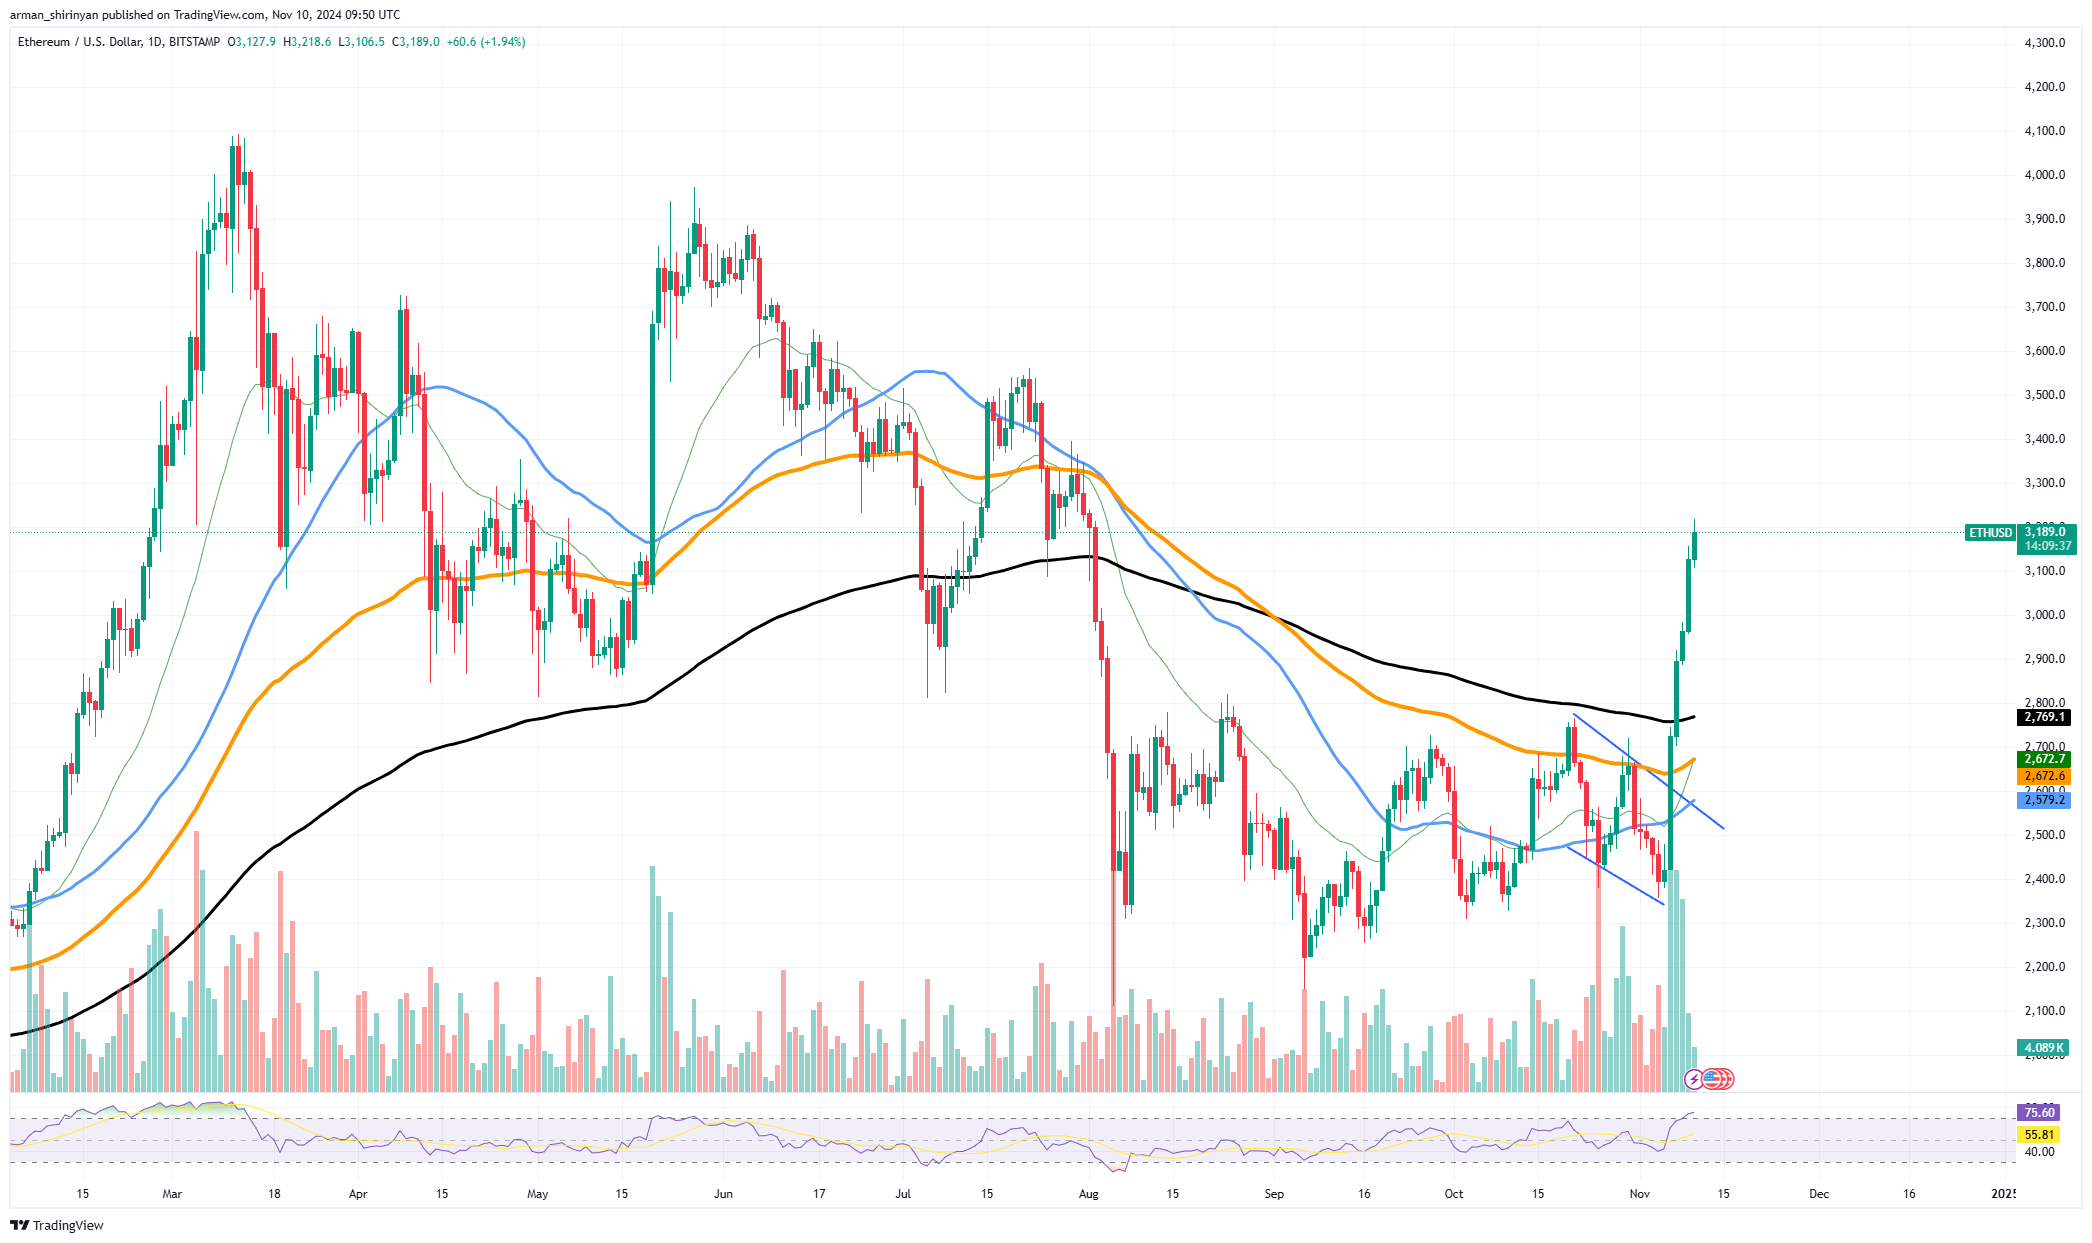The image size is (2092, 1243).
Task: Click the +60.6 (+1.94%) change value
Action: [x=485, y=42]
